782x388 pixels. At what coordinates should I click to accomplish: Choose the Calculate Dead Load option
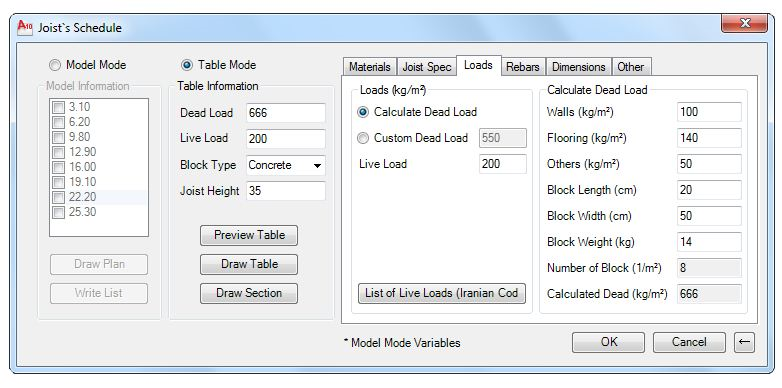[x=363, y=112]
